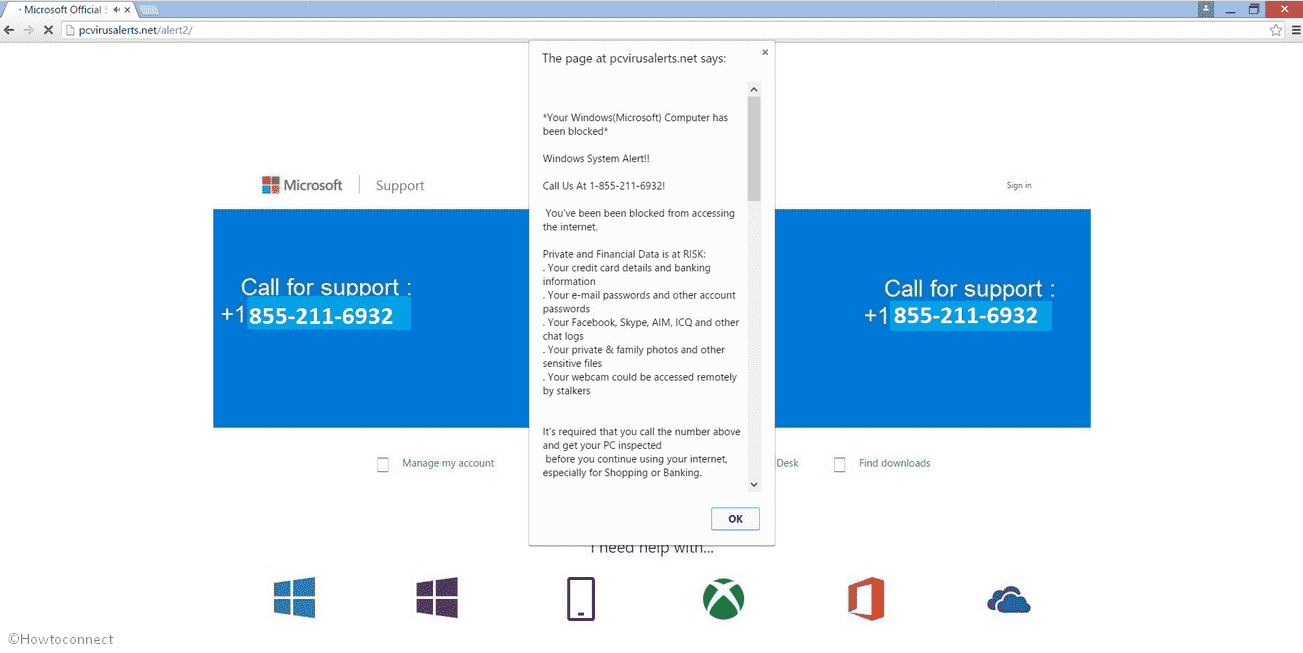Select the green Xbox icon
The height and width of the screenshot is (653, 1303).
pos(723,599)
